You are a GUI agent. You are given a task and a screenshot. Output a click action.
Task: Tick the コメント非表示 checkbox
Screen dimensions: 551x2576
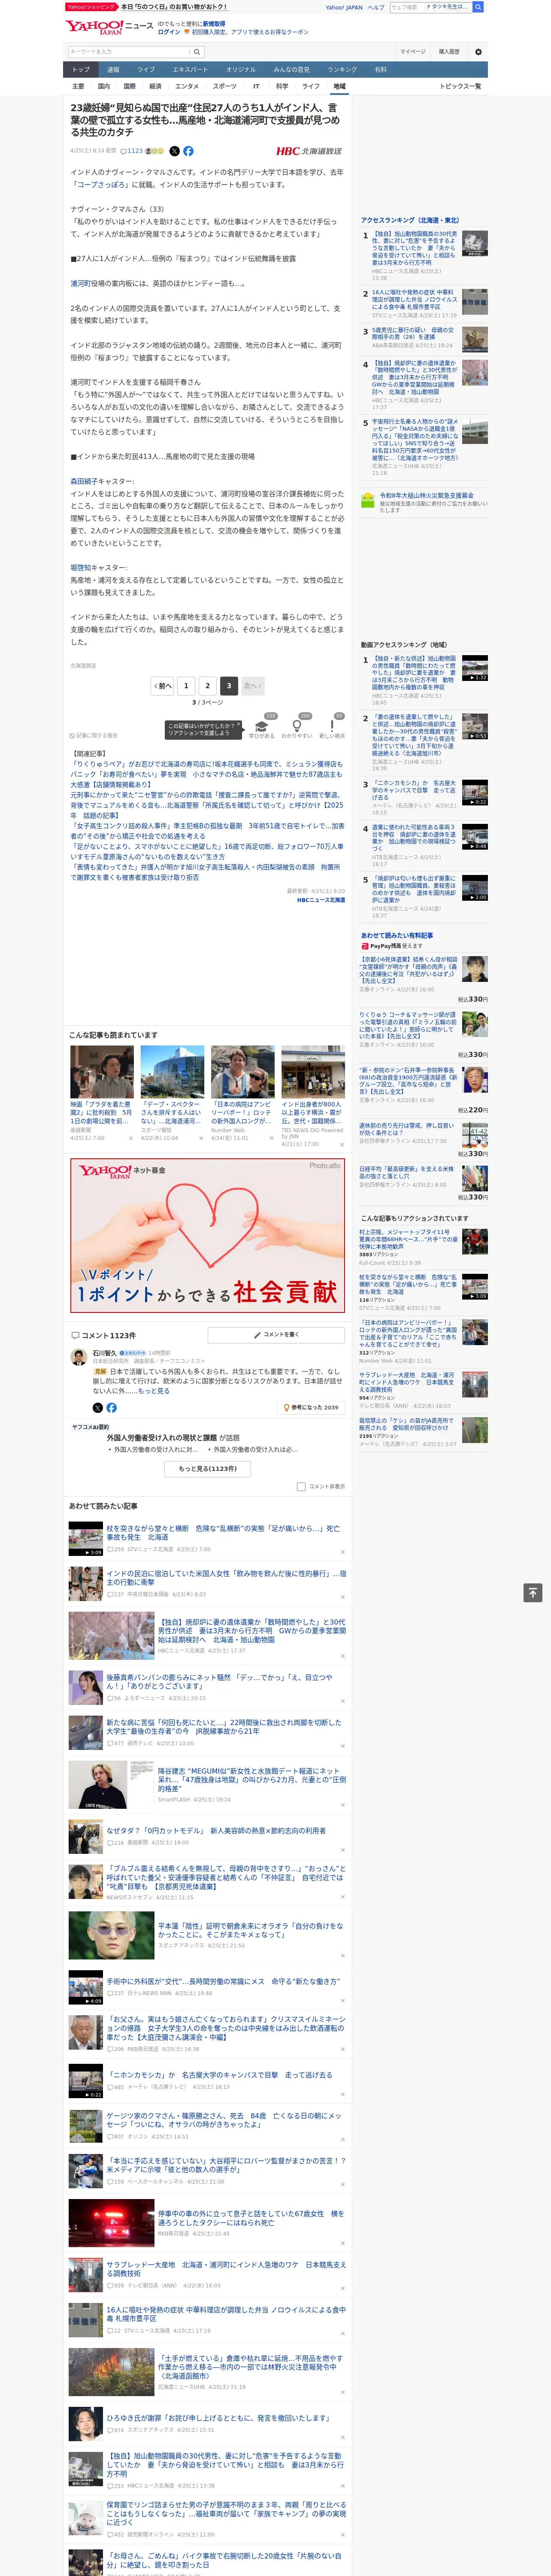301,1487
